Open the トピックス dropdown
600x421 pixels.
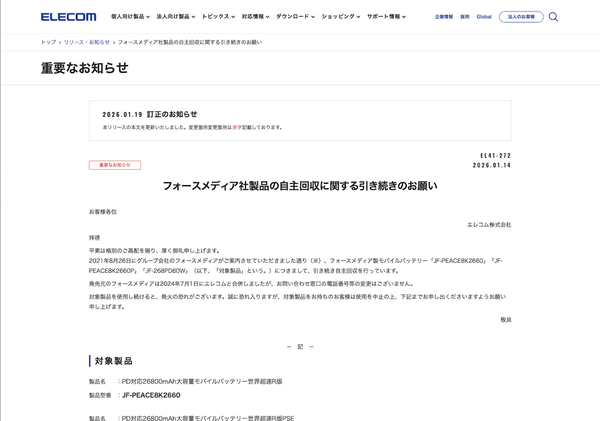218,16
